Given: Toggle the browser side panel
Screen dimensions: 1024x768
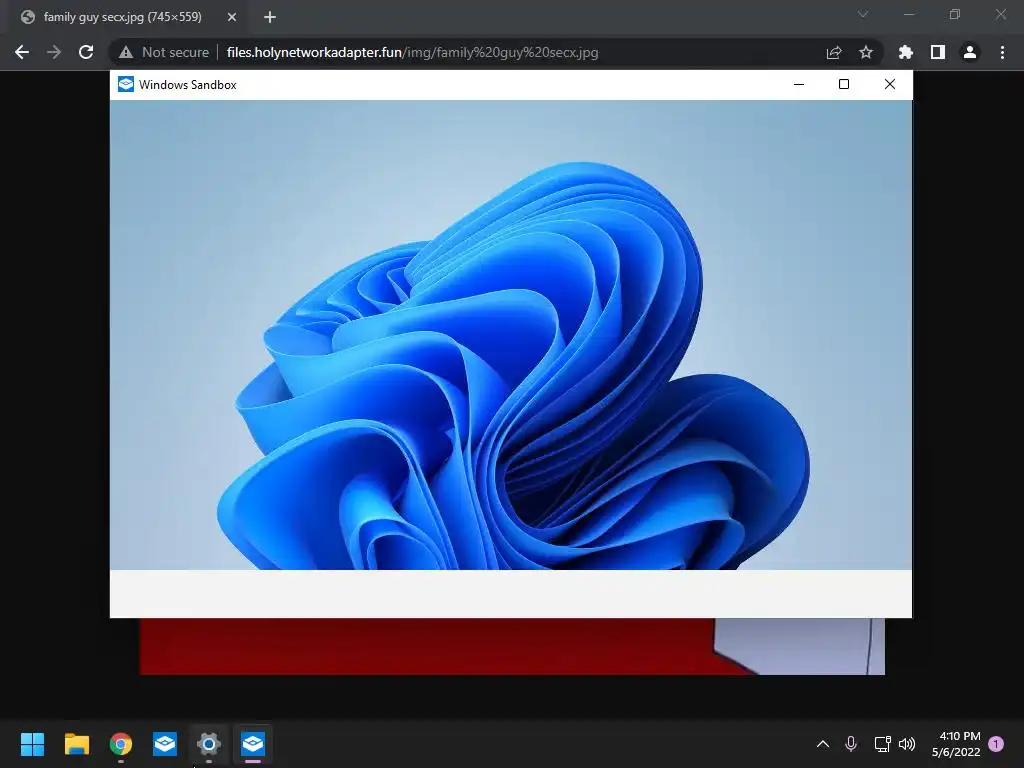Looking at the screenshot, I should click(938, 52).
